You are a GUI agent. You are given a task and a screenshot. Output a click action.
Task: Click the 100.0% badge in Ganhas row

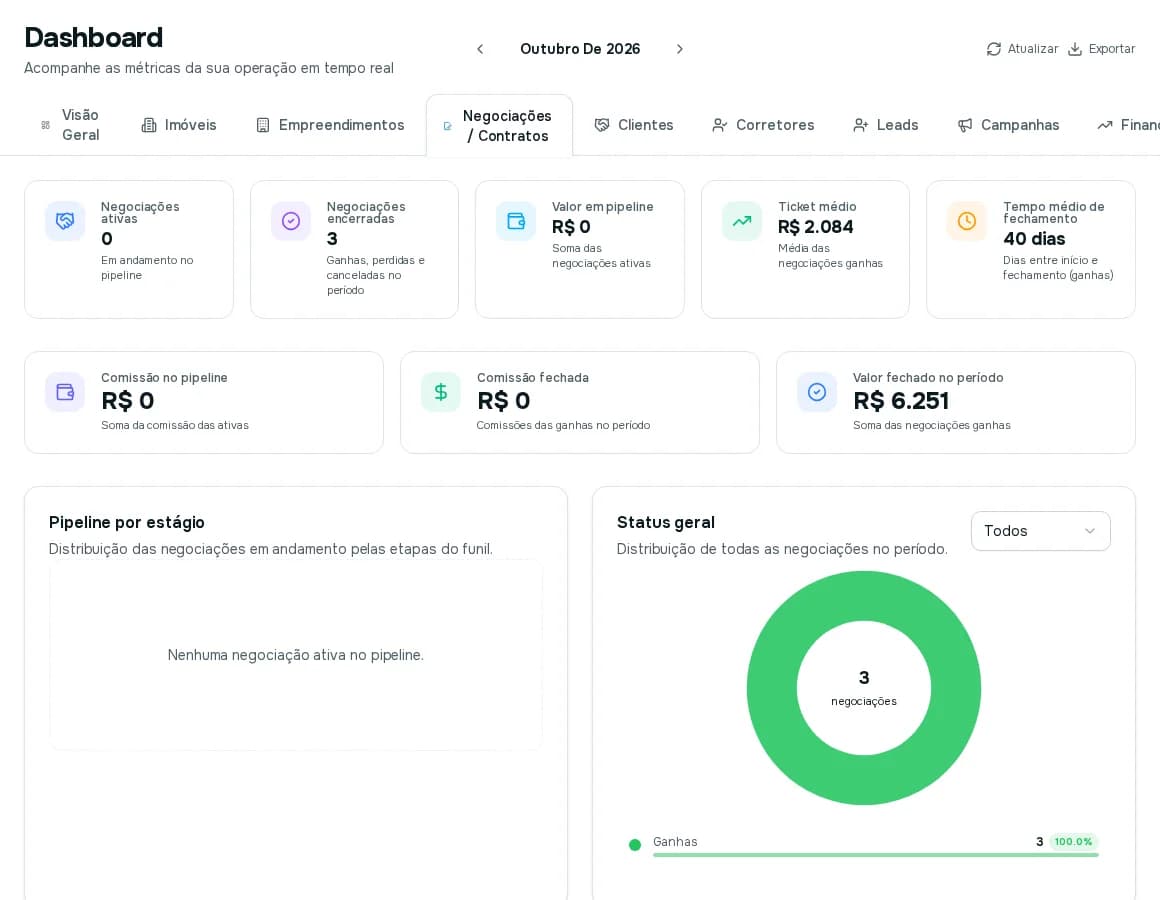1073,842
